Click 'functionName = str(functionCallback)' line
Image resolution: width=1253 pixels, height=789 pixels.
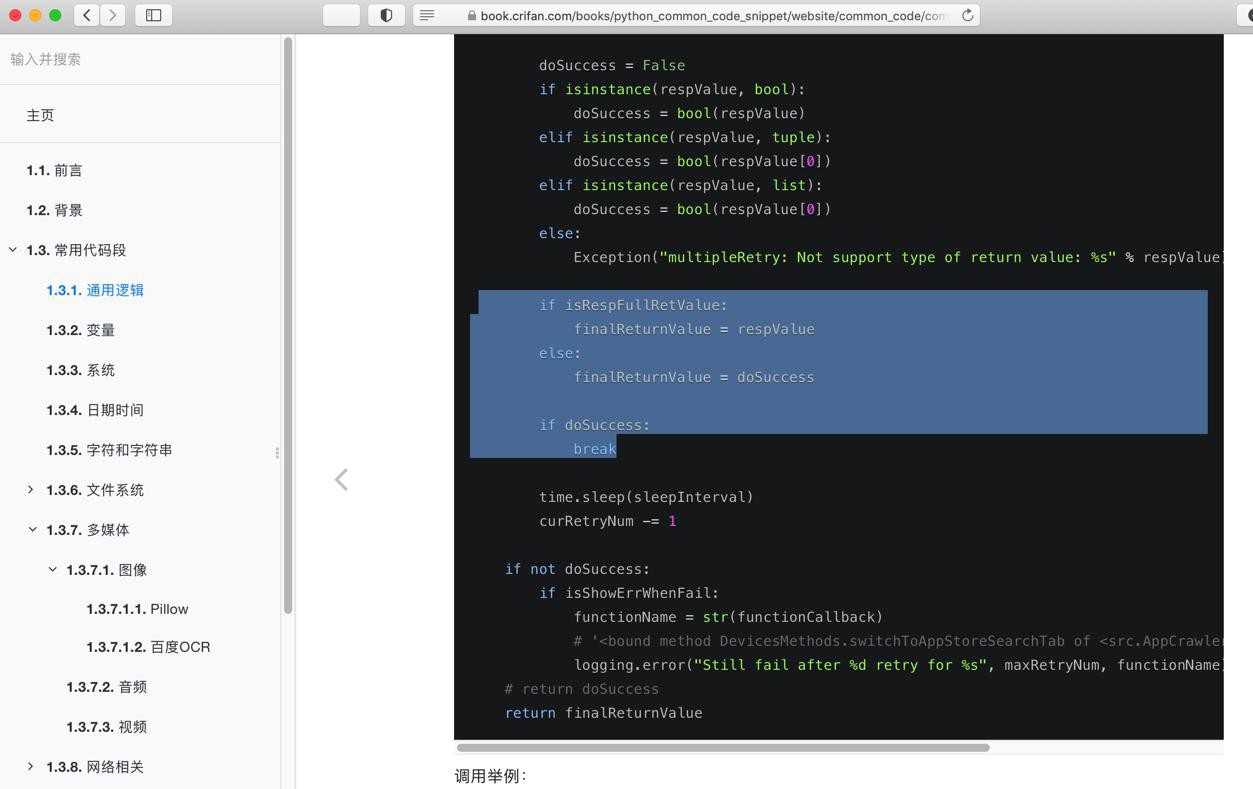coord(728,617)
